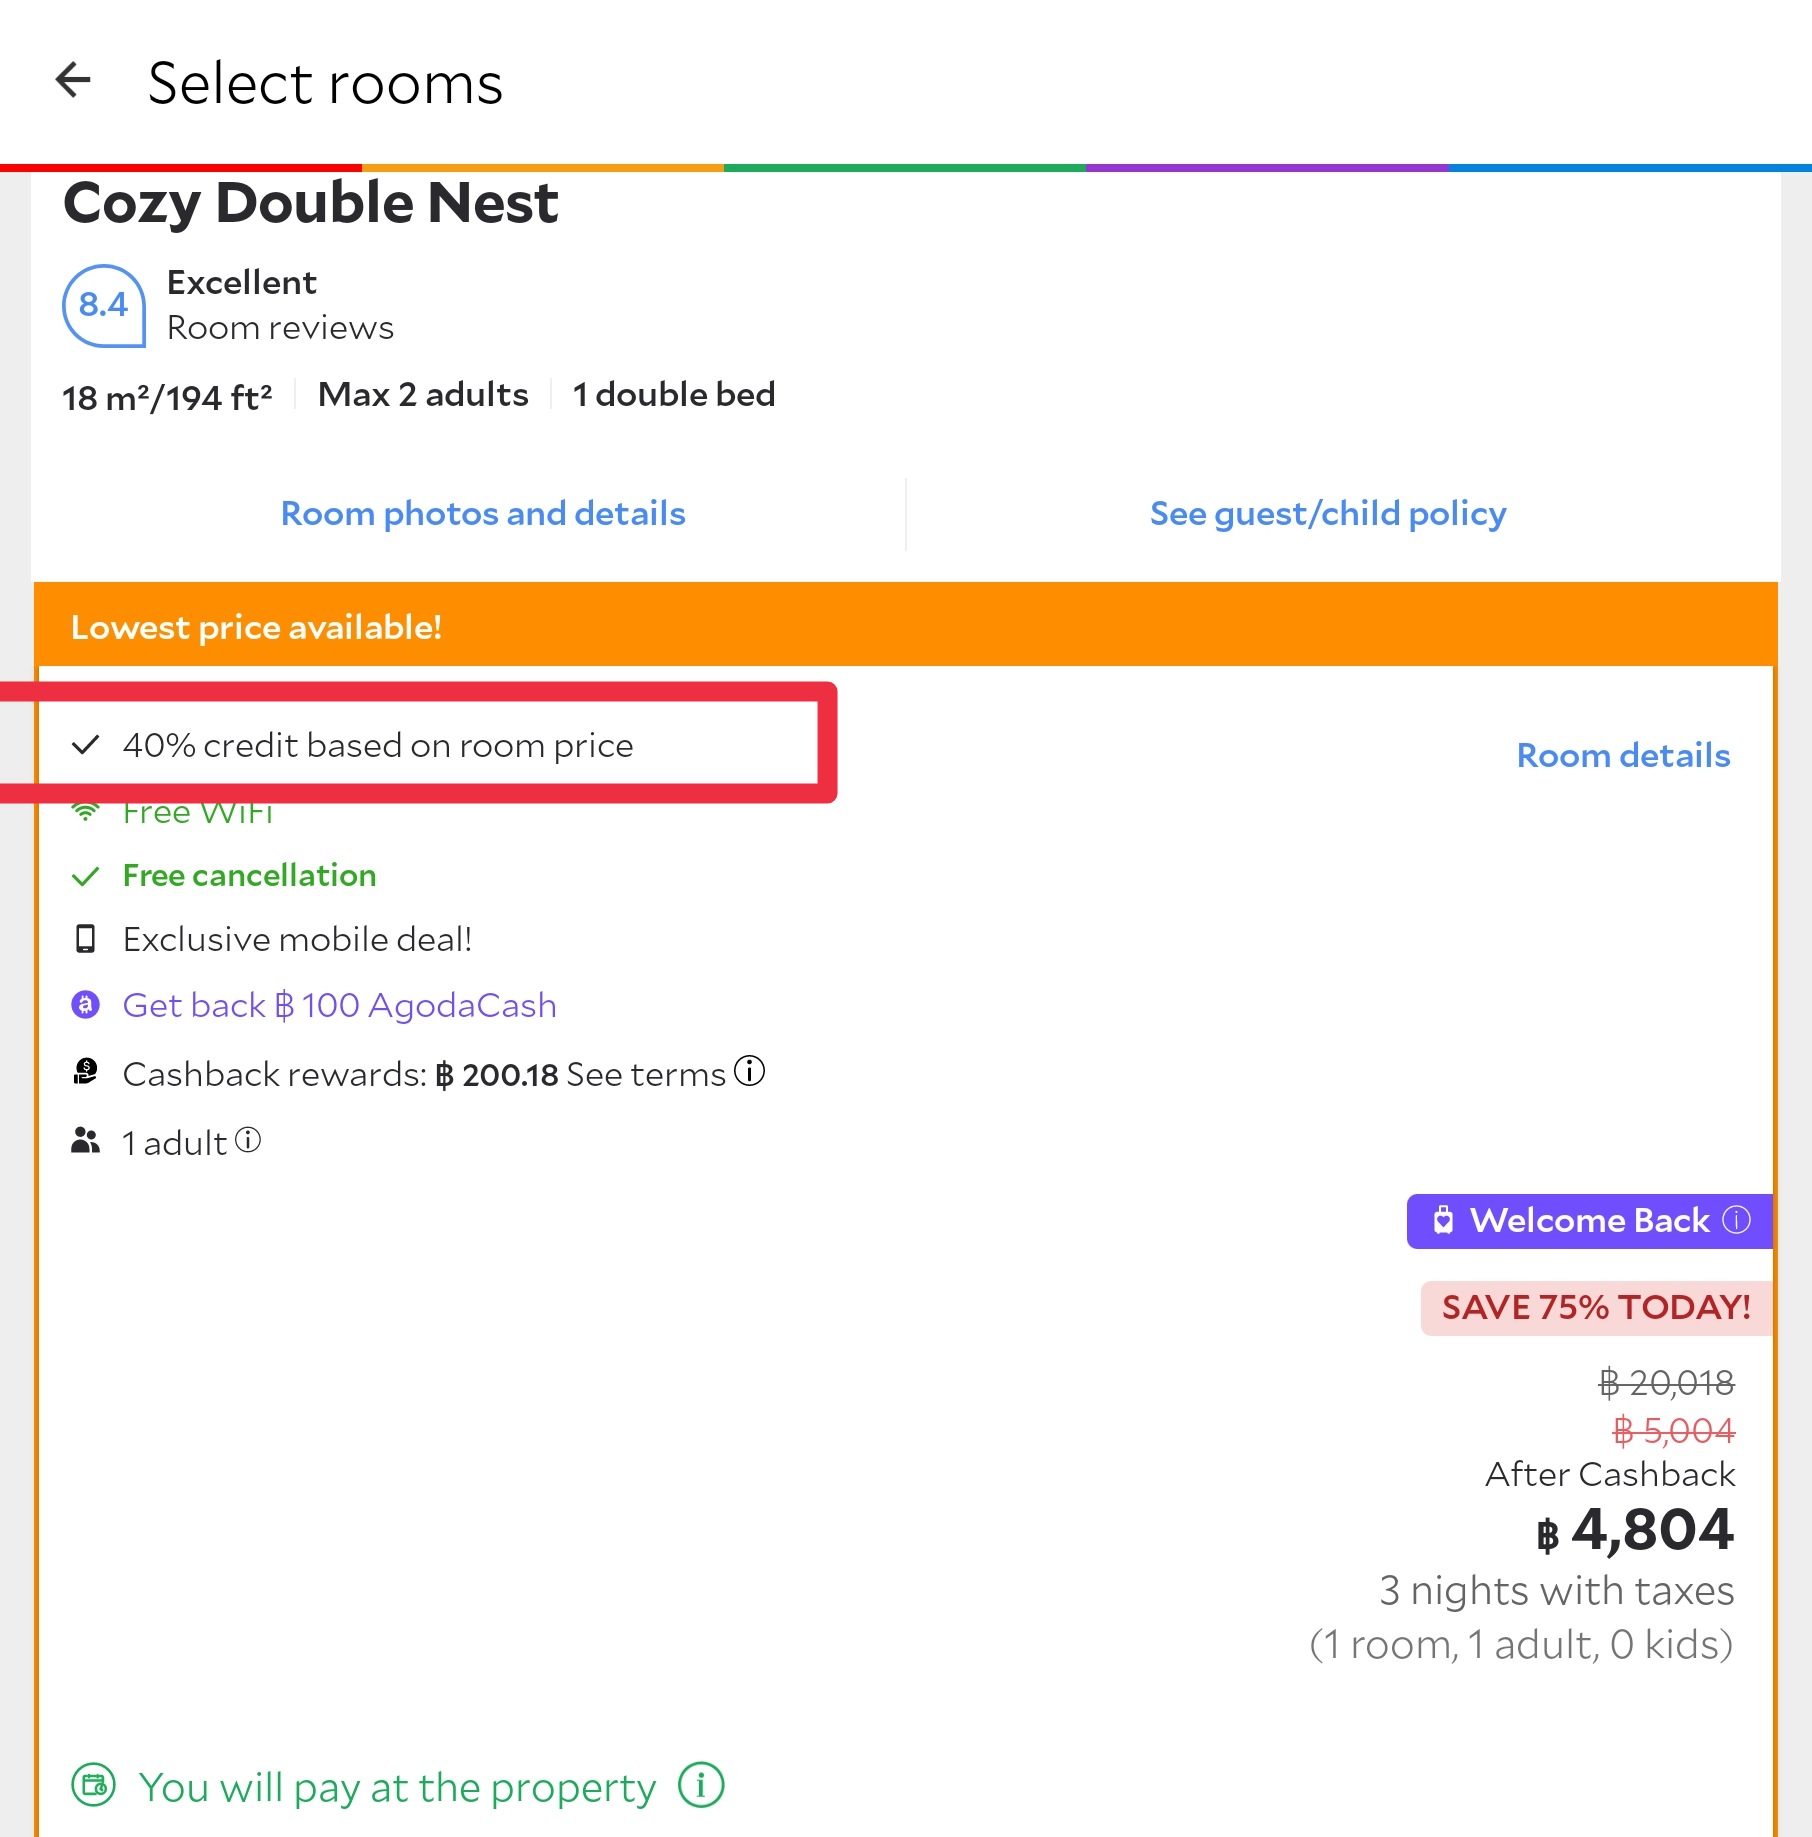Tap the cashback rewards hand-coin icon
This screenshot has height=1837, width=1812.
point(86,1072)
